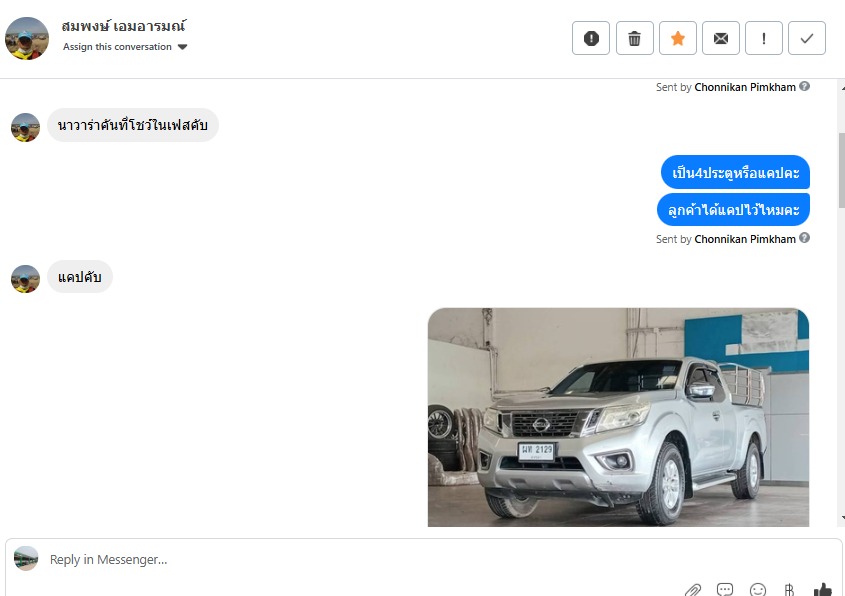Click the customer's avatar next to แคปคับ message
The image size is (845, 596).
(x=25, y=279)
